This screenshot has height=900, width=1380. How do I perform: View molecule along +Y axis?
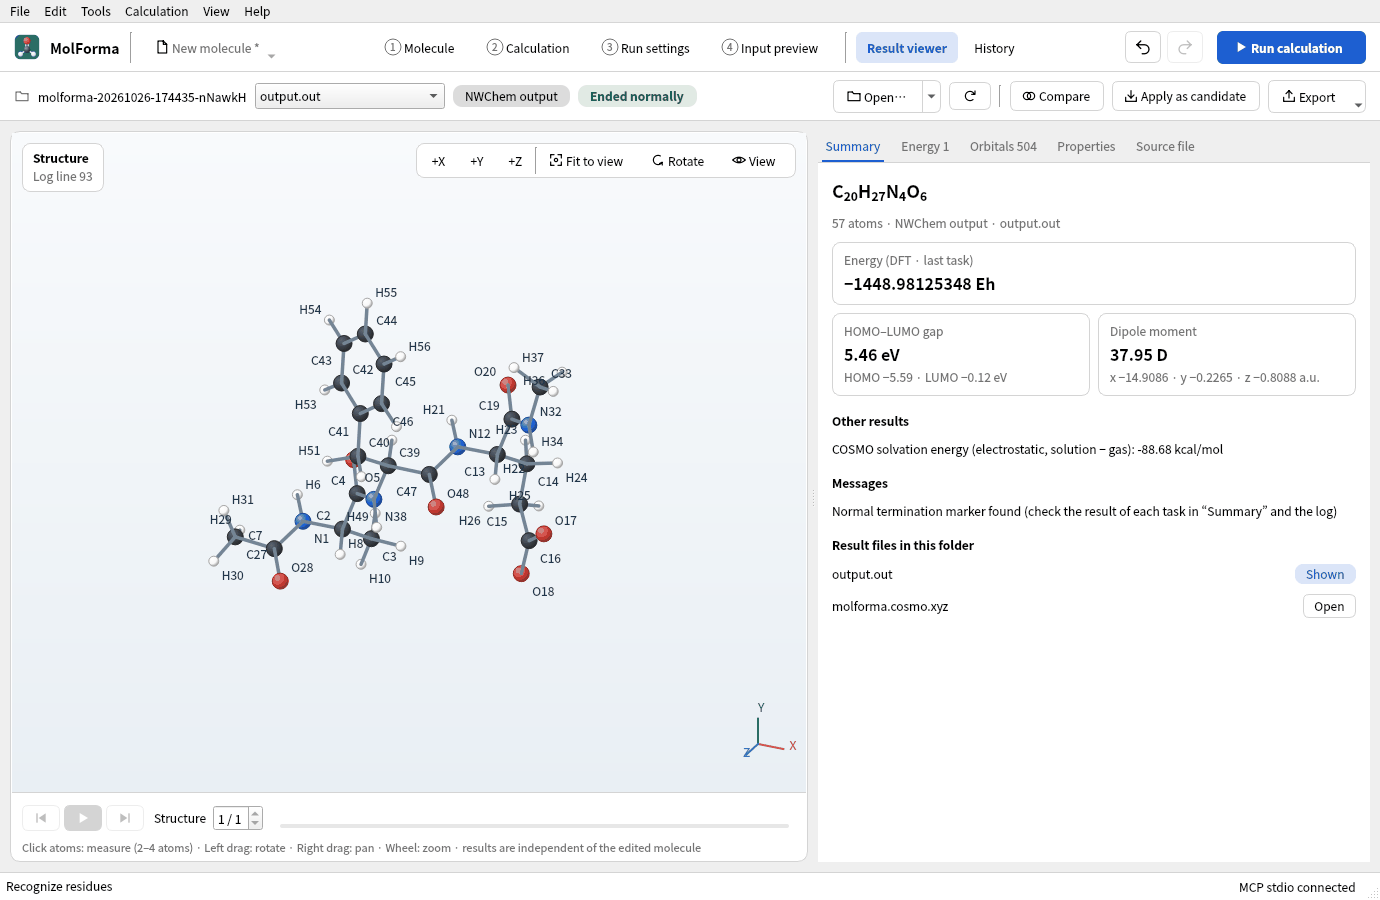coord(477,161)
